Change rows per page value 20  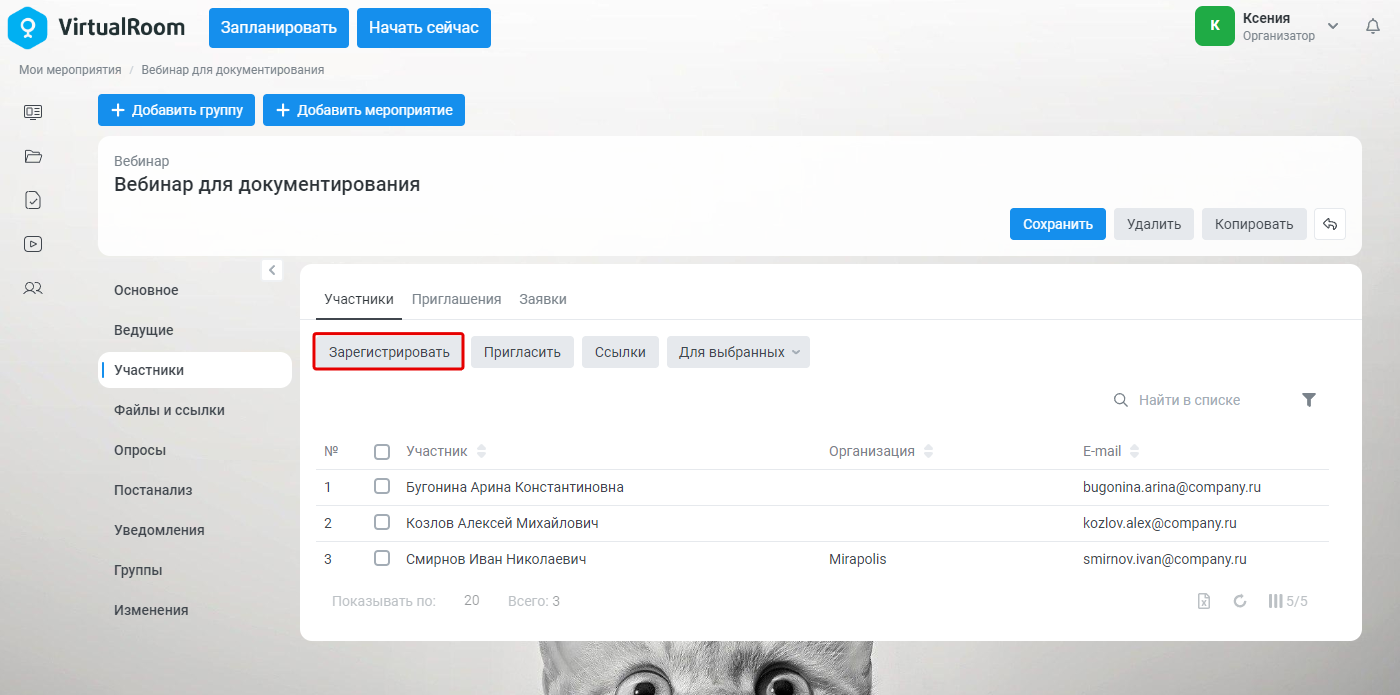(472, 601)
